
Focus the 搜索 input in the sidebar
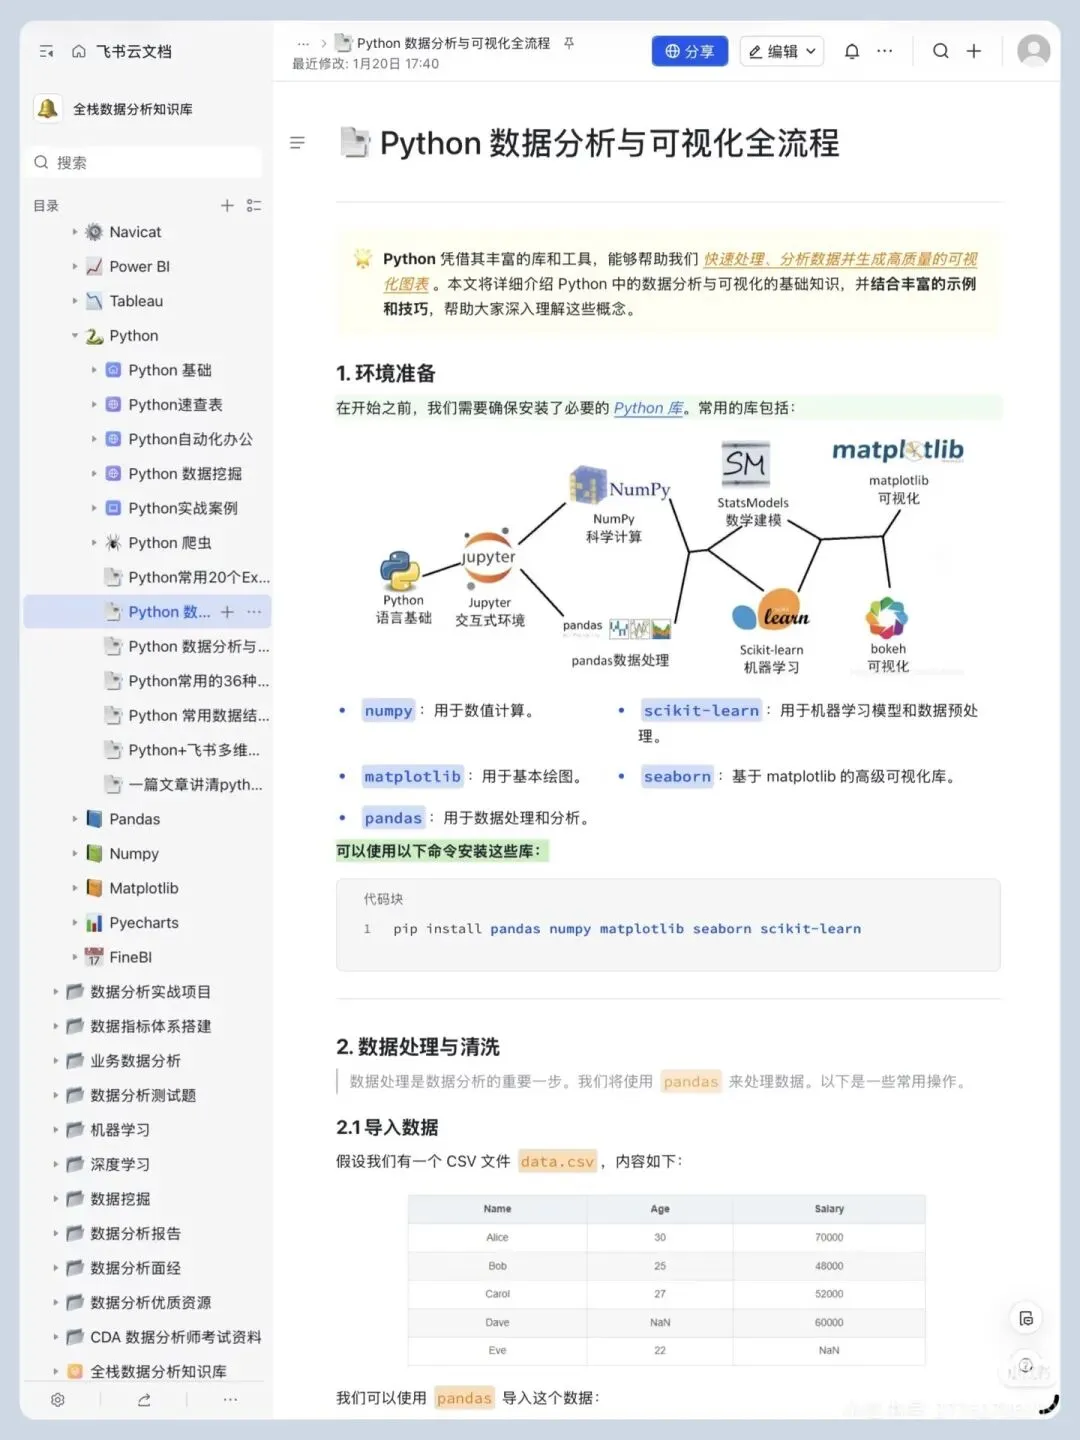(146, 162)
